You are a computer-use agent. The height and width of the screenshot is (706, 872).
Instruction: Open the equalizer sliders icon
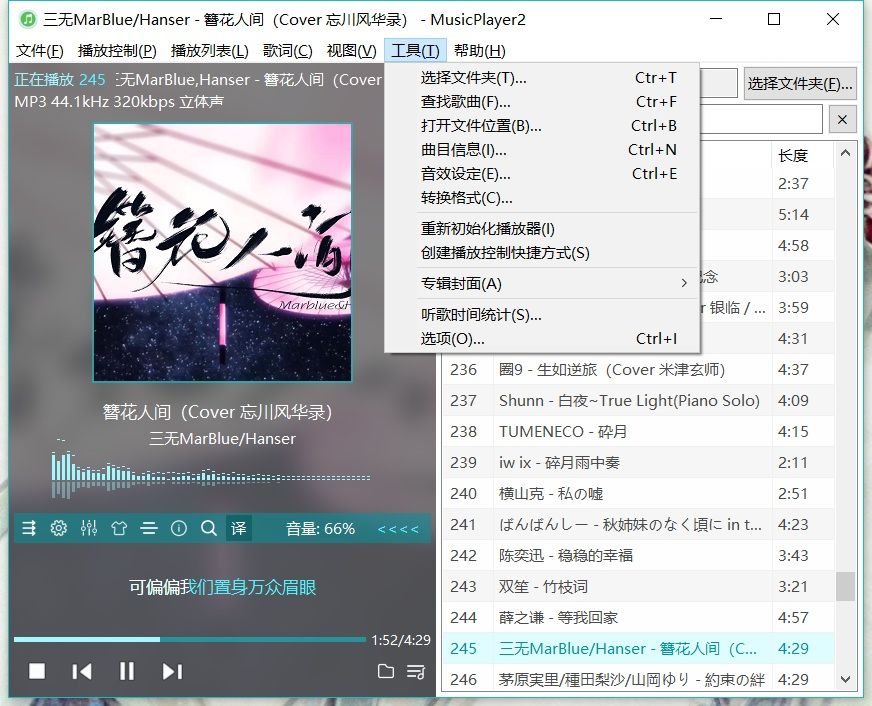89,528
